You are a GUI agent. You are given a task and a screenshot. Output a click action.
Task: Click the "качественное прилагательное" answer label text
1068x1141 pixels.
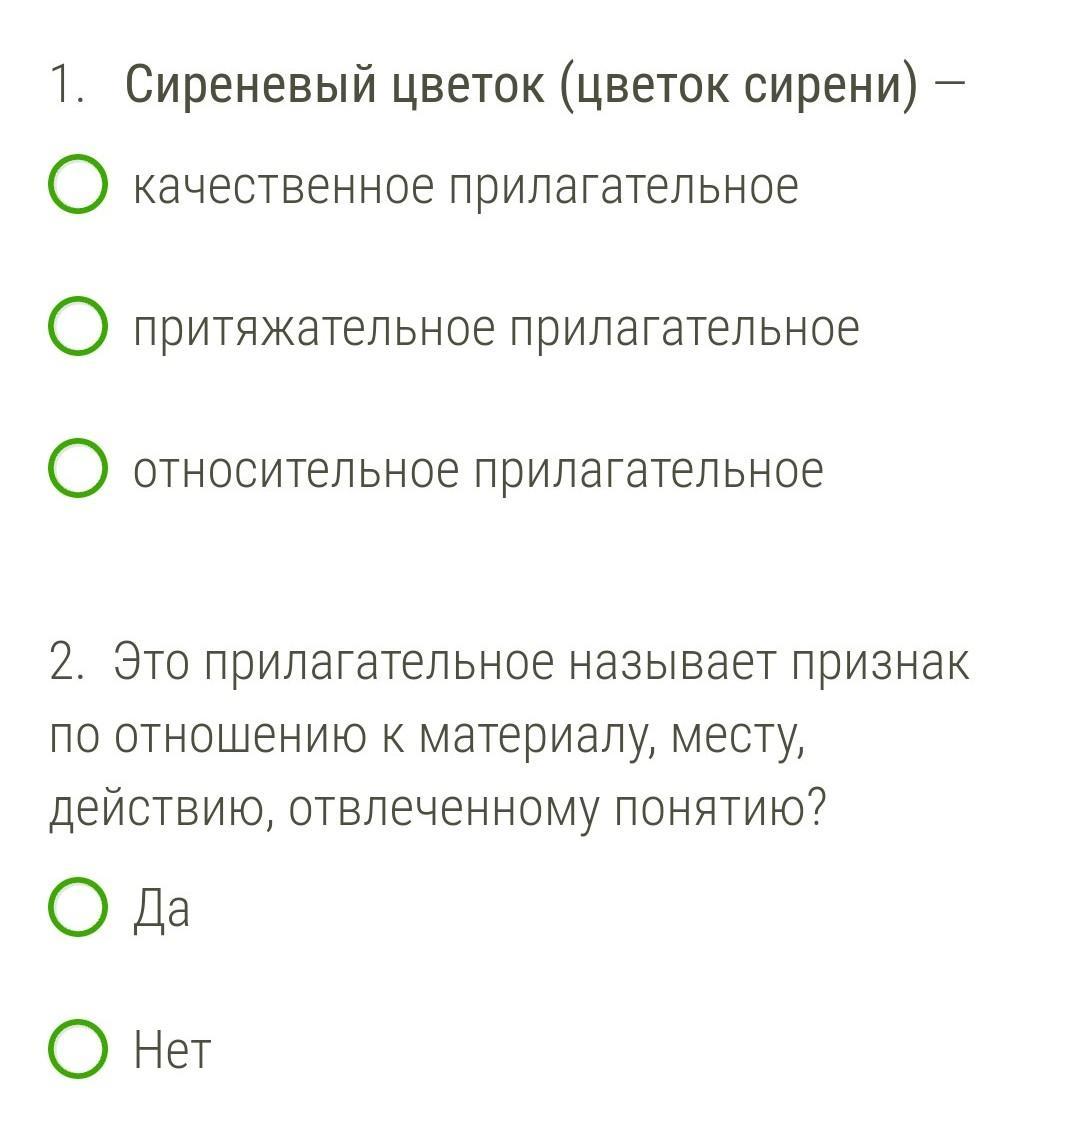[x=466, y=187]
